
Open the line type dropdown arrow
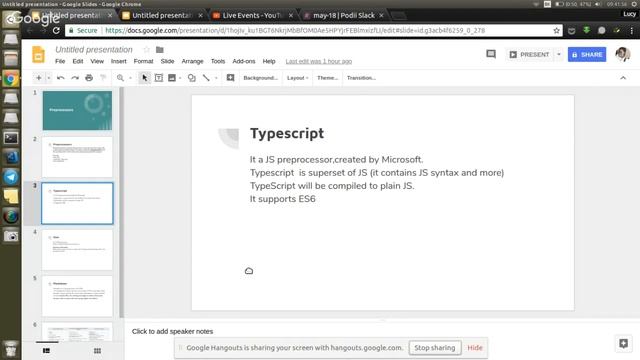point(216,78)
